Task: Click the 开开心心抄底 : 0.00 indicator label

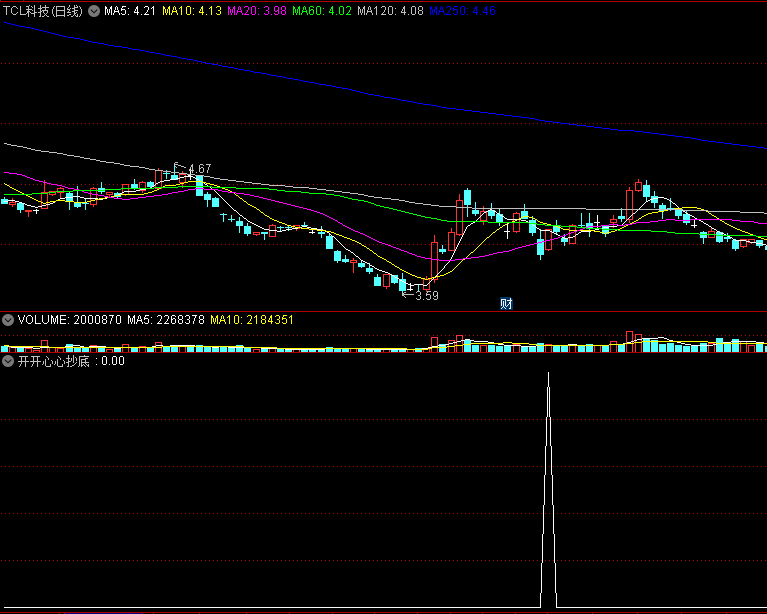Action: point(71,362)
